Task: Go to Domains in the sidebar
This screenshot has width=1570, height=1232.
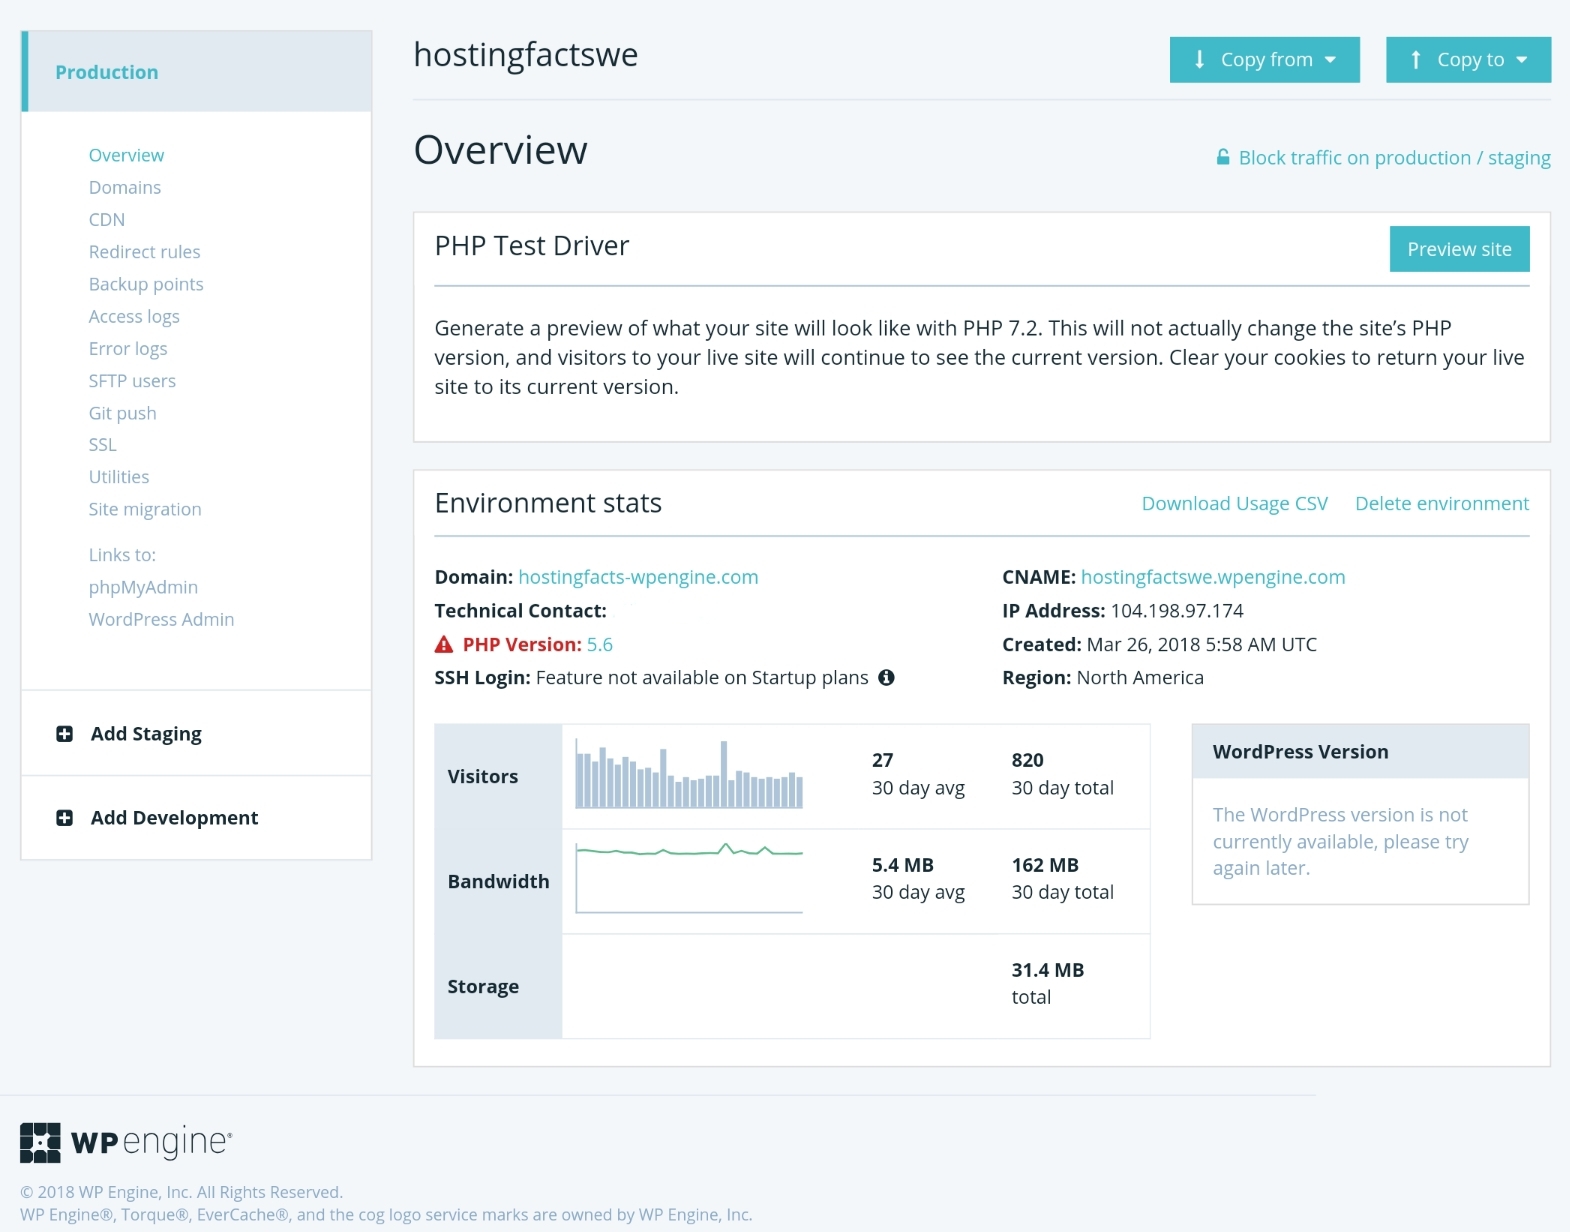Action: [125, 187]
